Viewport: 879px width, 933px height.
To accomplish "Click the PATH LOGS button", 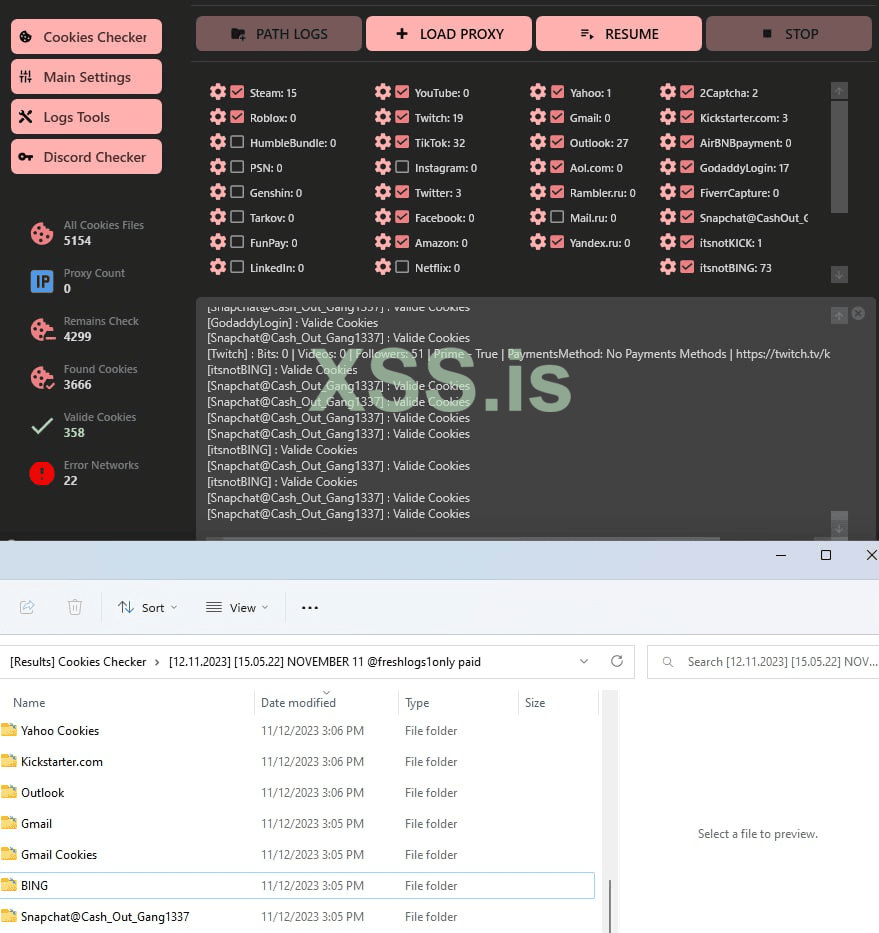I will (279, 34).
